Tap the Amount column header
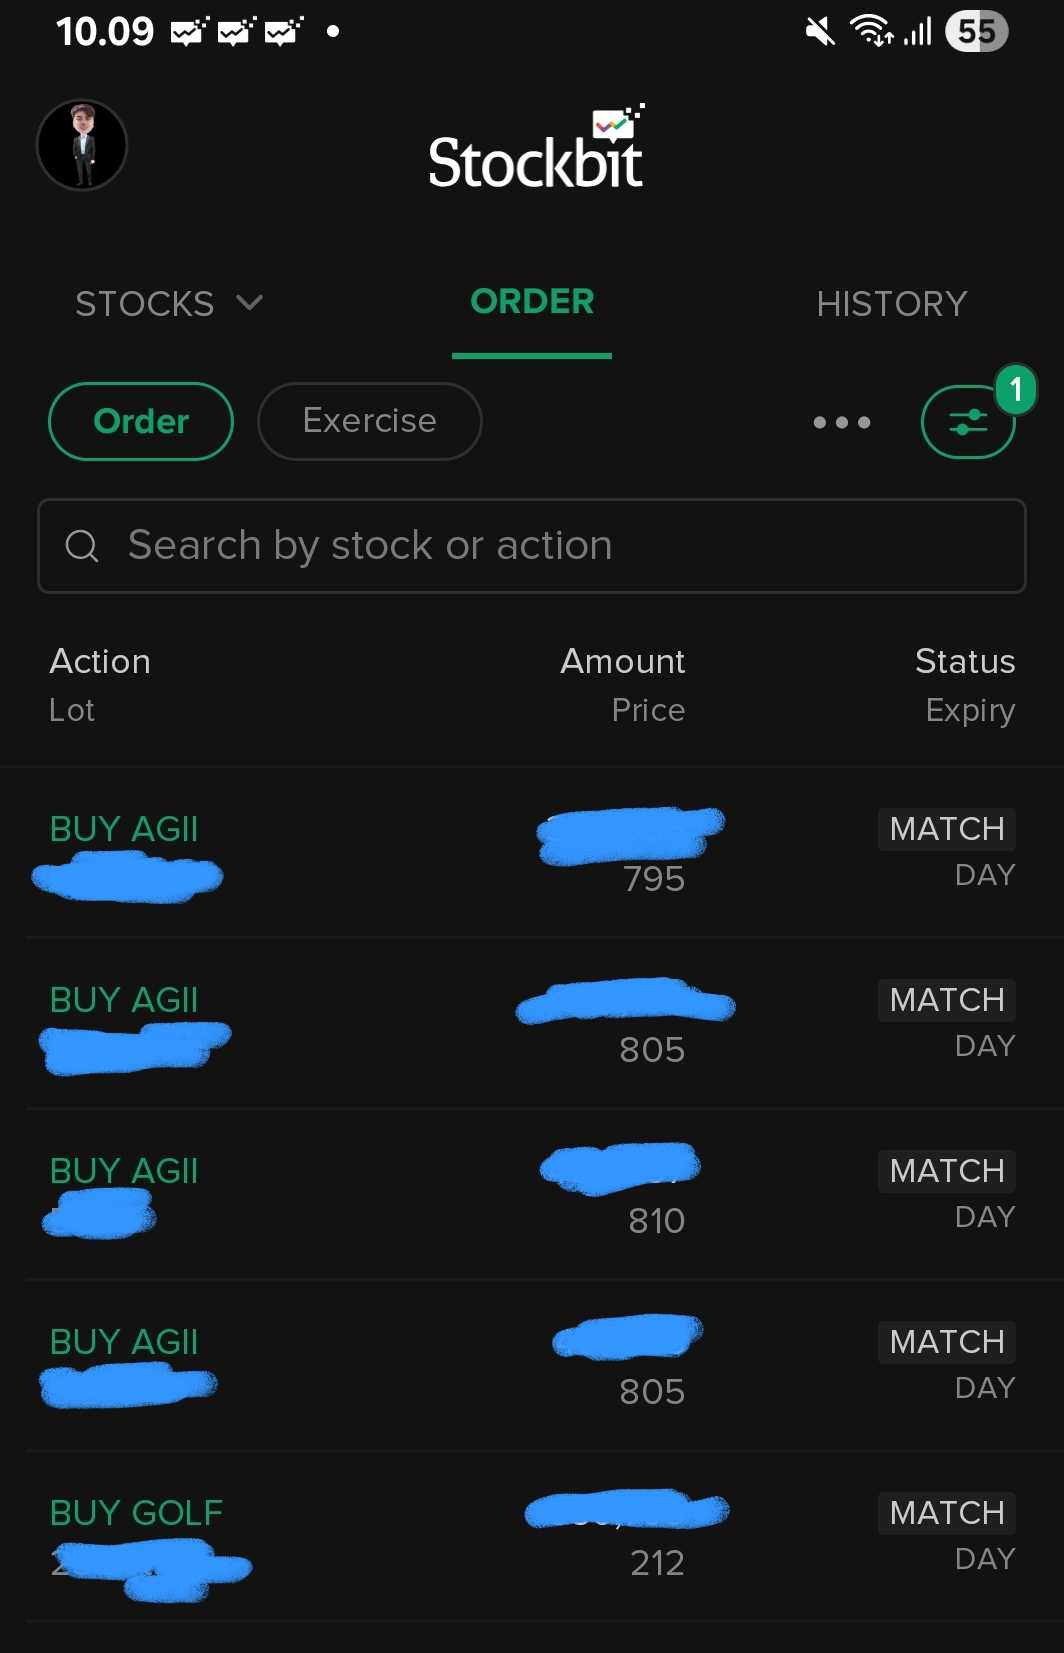Image resolution: width=1064 pixels, height=1653 pixels. [x=623, y=661]
